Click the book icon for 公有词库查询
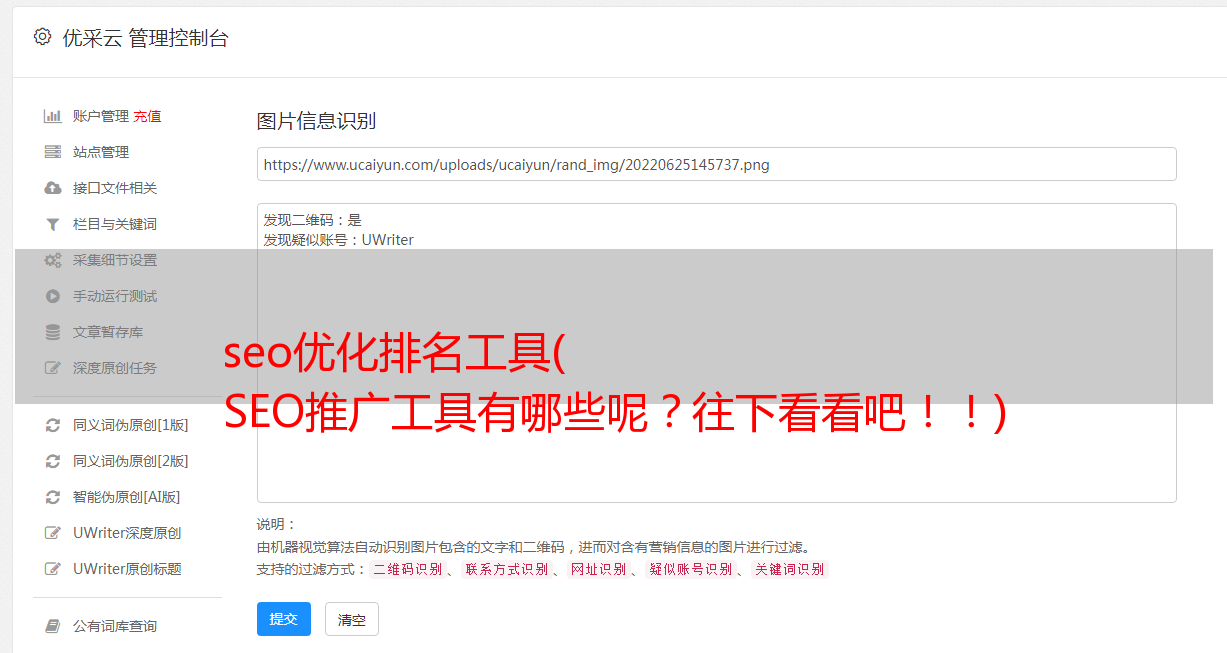Image resolution: width=1227 pixels, height=653 pixels. (53, 626)
